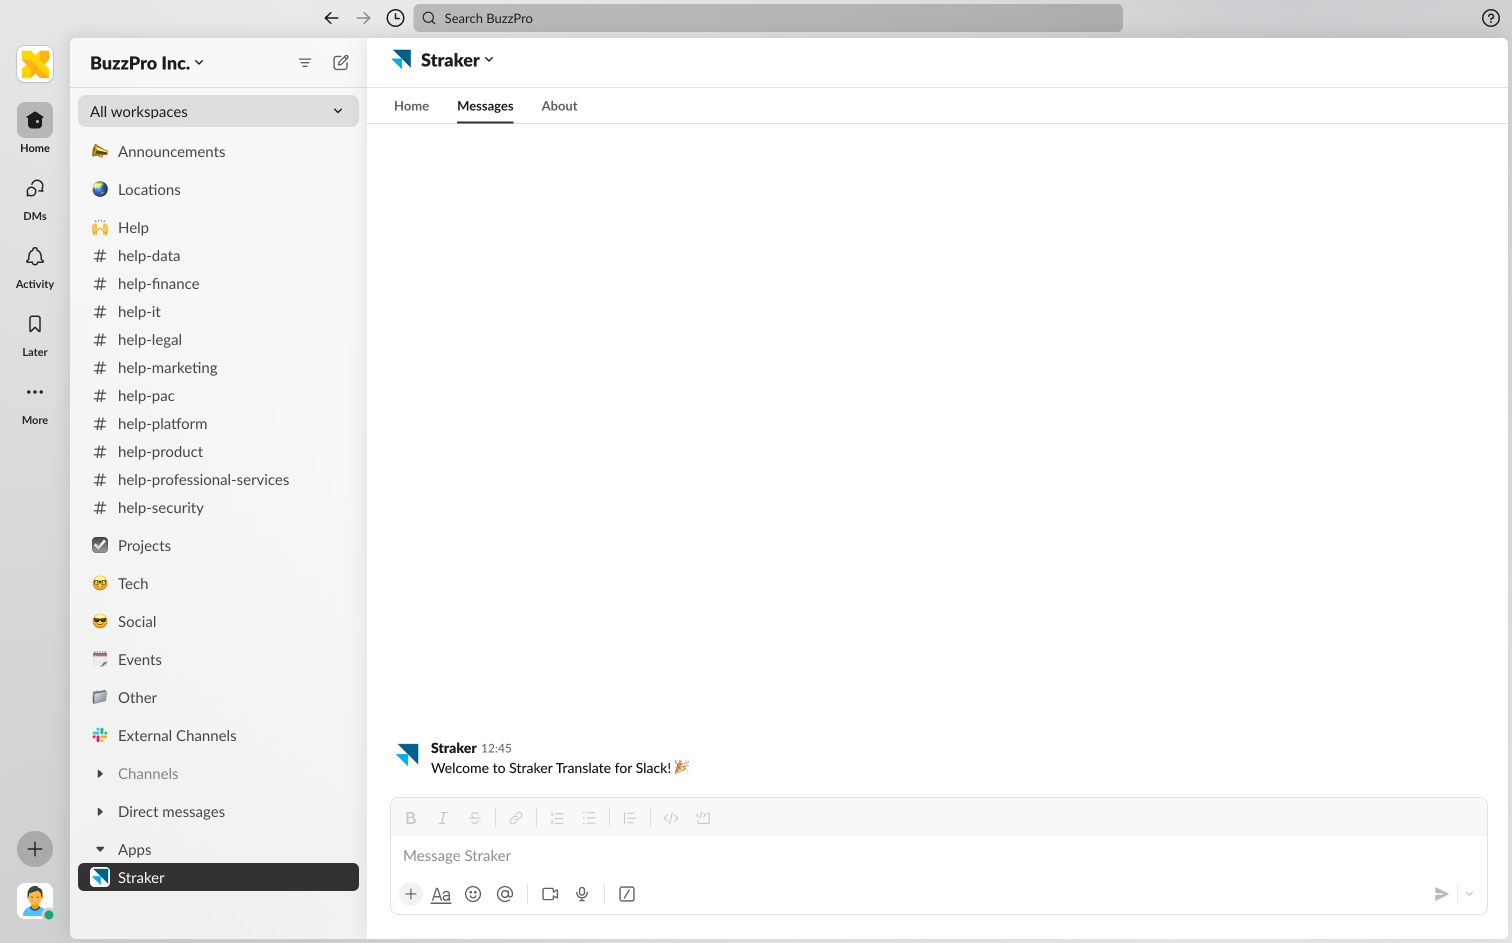Image resolution: width=1512 pixels, height=943 pixels.
Task: Open the help question mark
Action: pyautogui.click(x=1491, y=18)
